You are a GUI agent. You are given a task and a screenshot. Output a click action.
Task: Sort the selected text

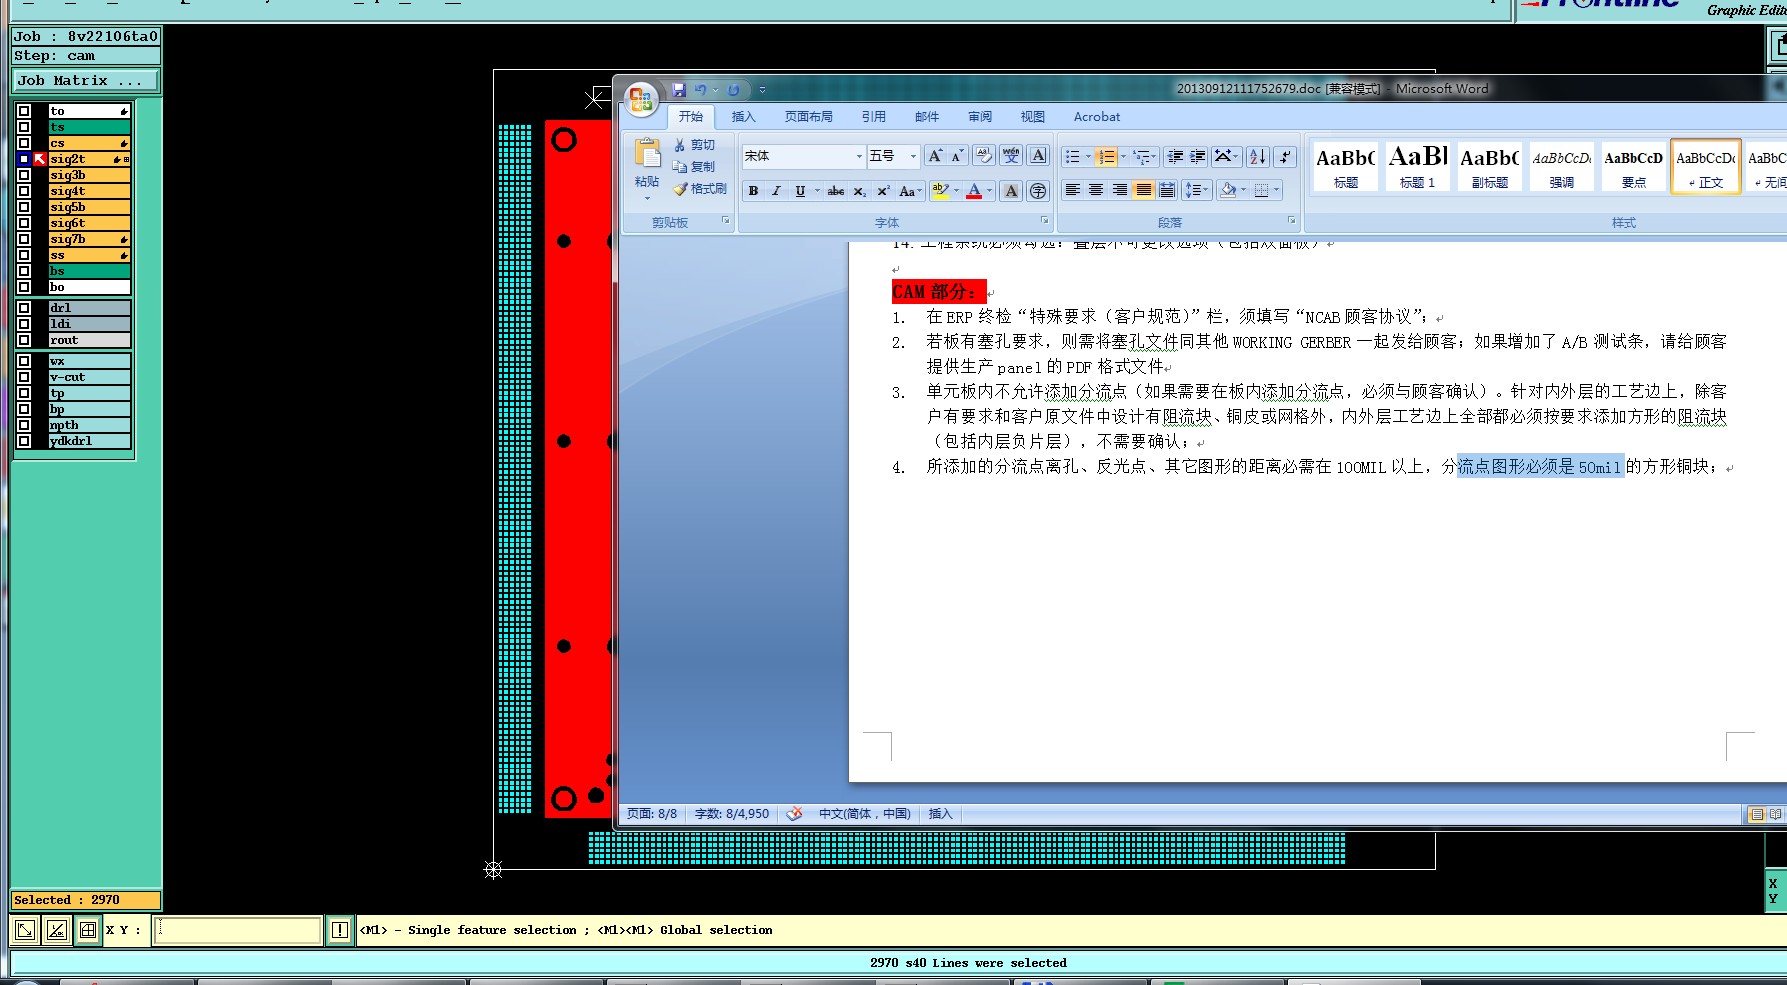click(1258, 156)
